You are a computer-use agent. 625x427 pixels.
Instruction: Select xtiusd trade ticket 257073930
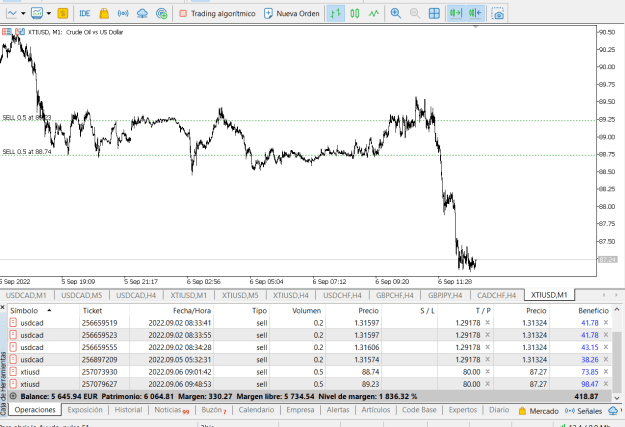(x=309, y=372)
